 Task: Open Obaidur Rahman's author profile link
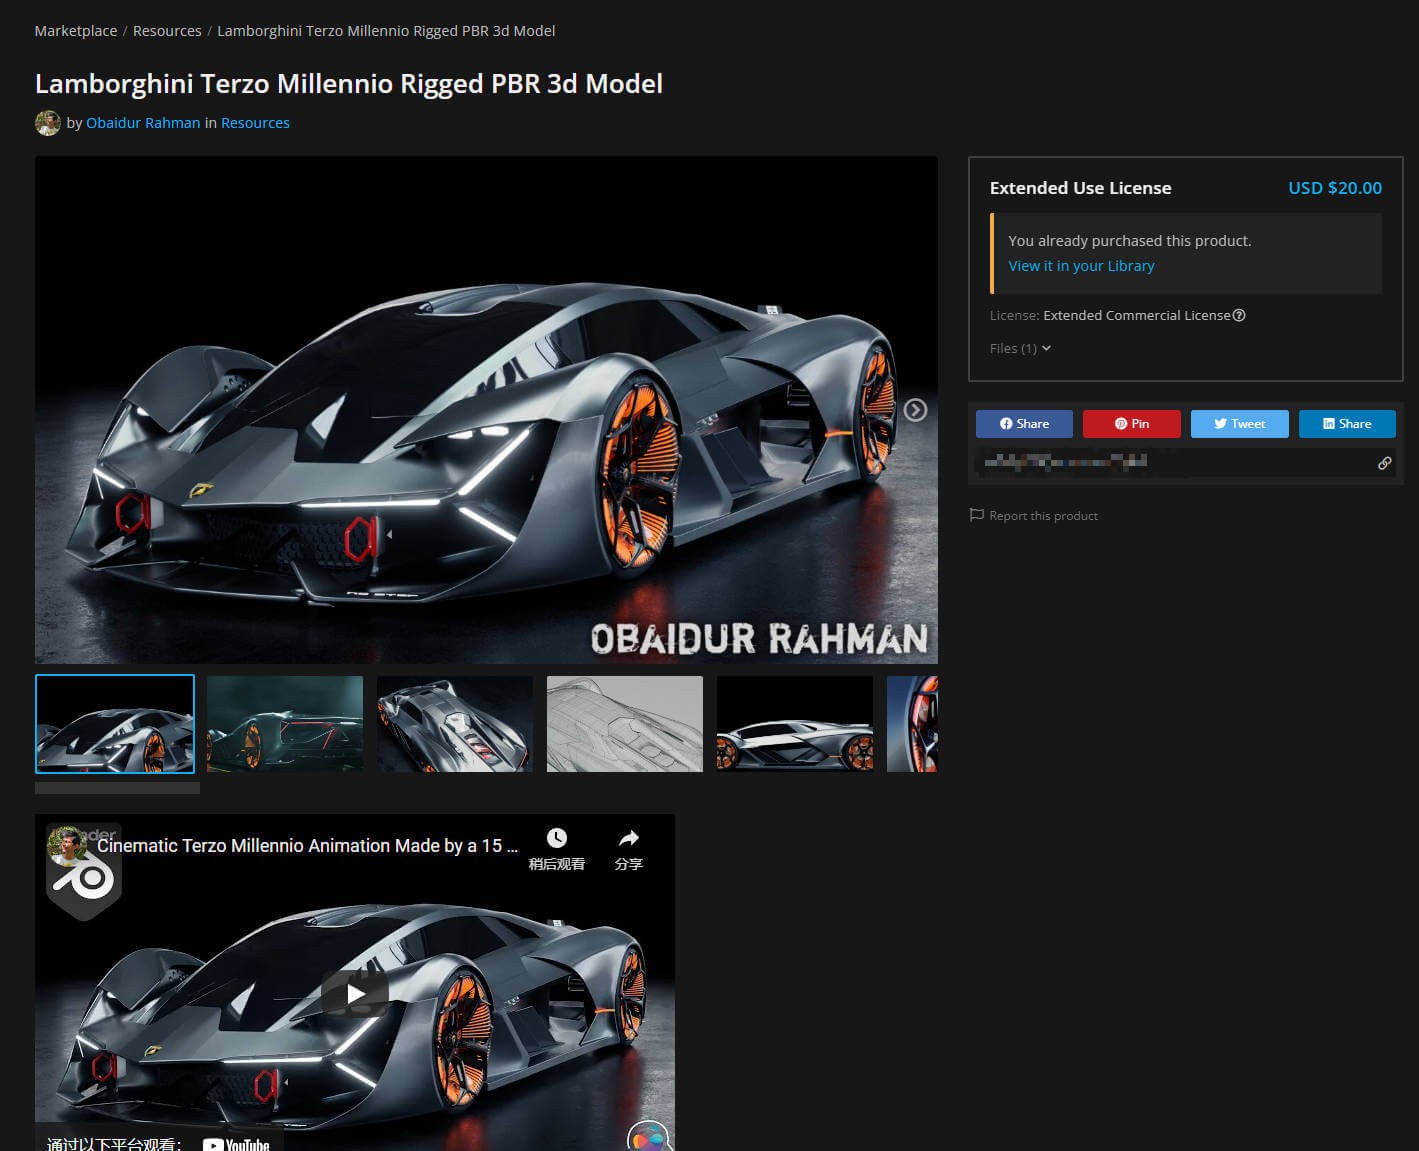click(x=143, y=123)
